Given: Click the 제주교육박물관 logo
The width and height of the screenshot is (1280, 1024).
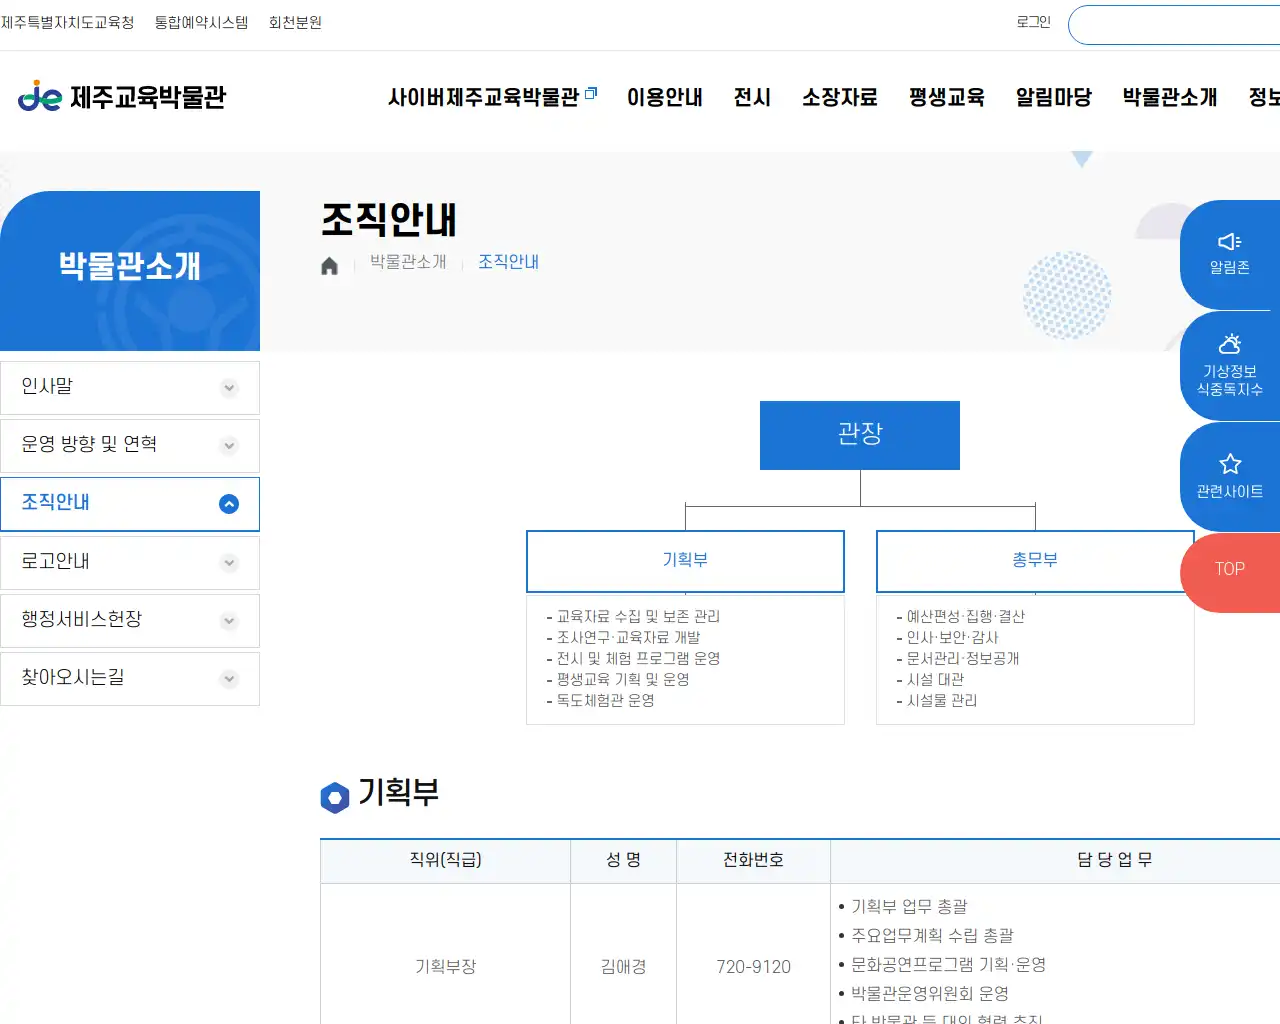Looking at the screenshot, I should [x=122, y=97].
